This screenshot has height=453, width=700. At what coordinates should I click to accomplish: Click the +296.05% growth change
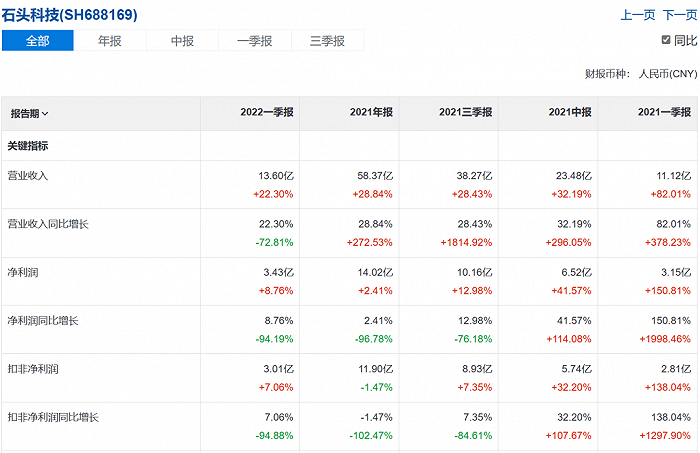(x=568, y=242)
